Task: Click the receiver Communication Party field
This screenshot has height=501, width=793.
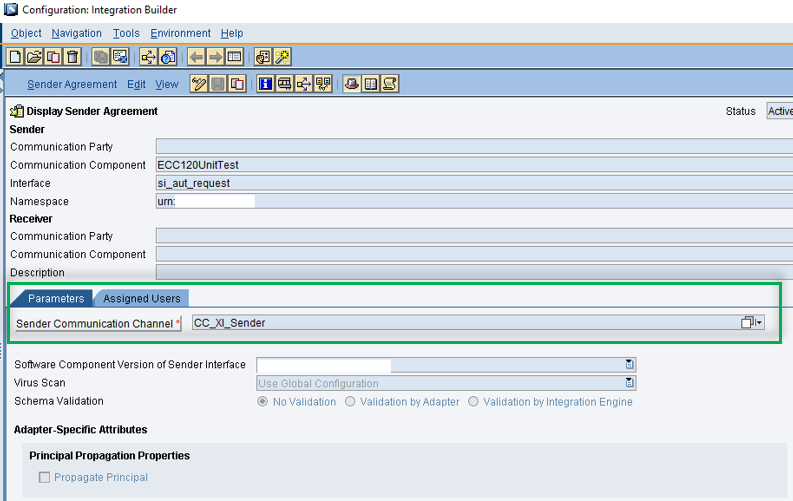Action: (474, 236)
